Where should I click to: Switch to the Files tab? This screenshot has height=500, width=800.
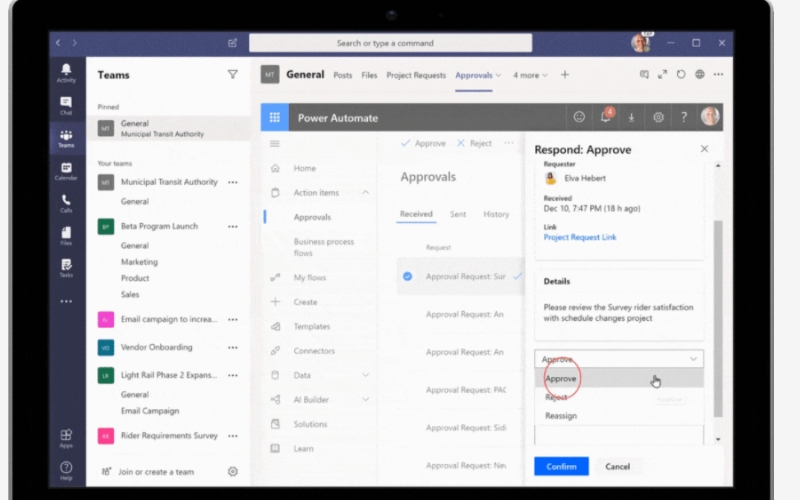(369, 75)
